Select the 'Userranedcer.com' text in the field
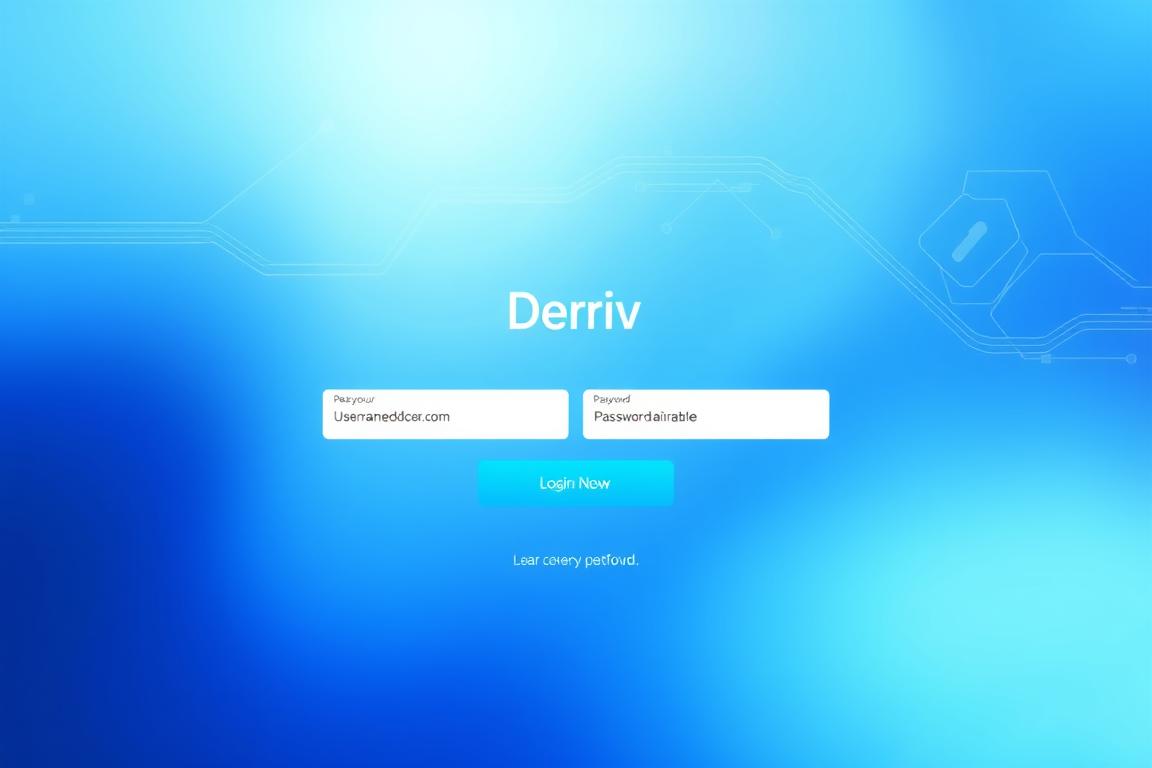Screen dimensions: 1152x768 click(392, 415)
